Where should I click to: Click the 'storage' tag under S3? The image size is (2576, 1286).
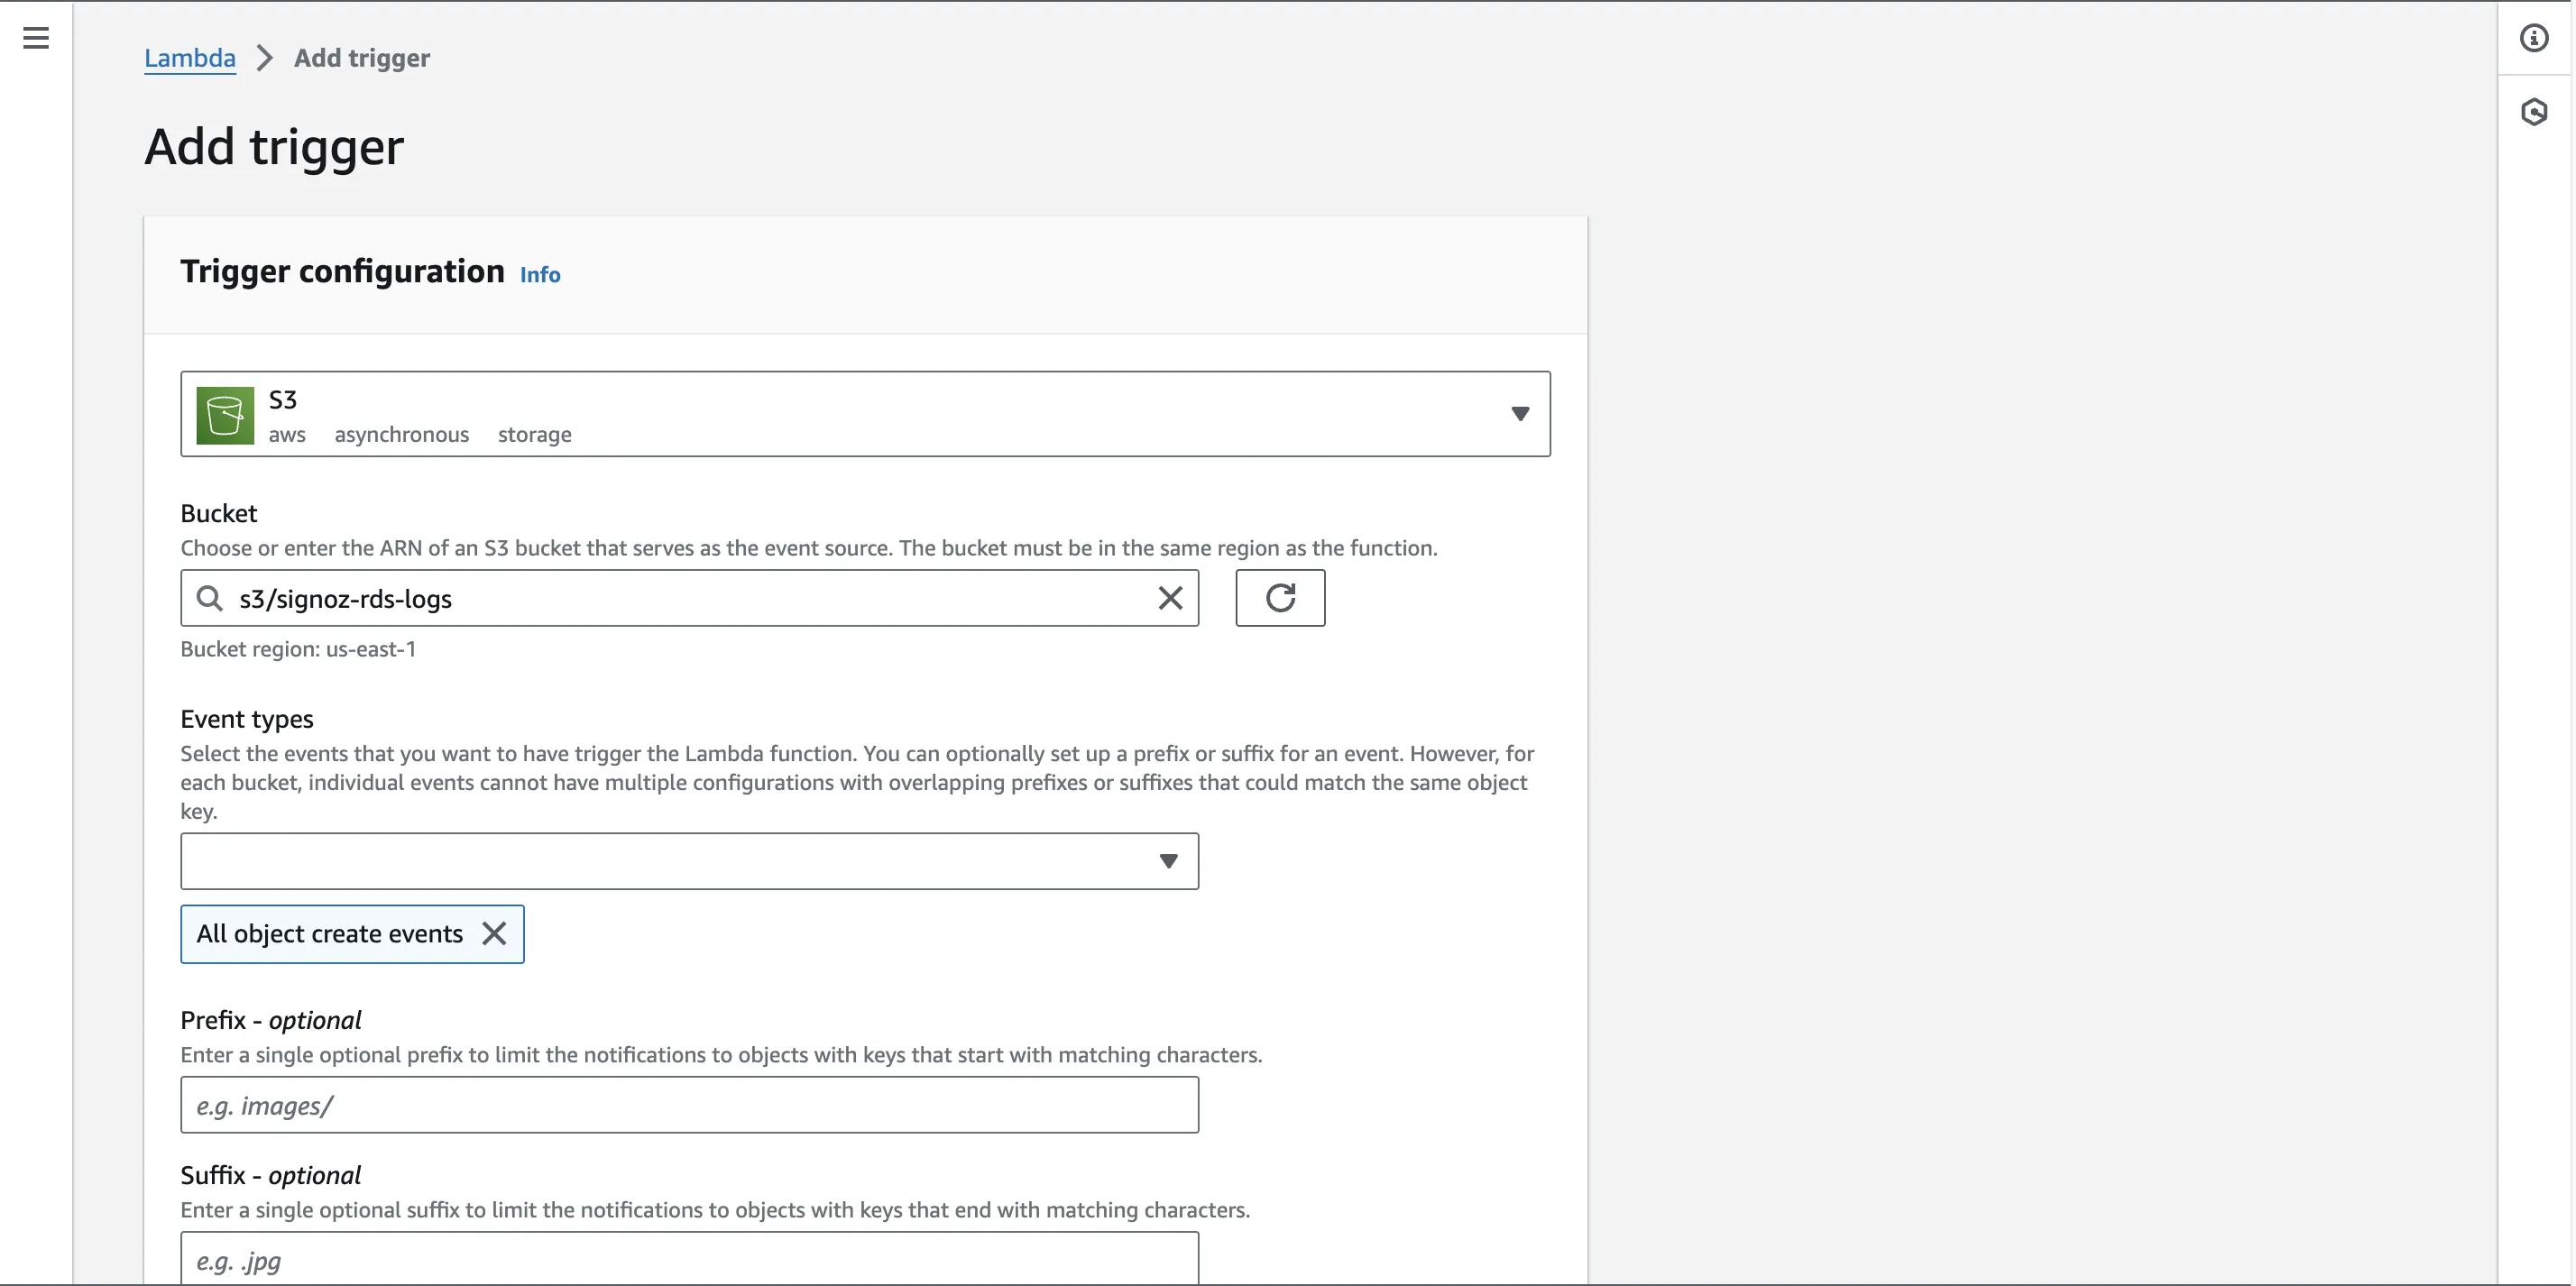pos(535,435)
